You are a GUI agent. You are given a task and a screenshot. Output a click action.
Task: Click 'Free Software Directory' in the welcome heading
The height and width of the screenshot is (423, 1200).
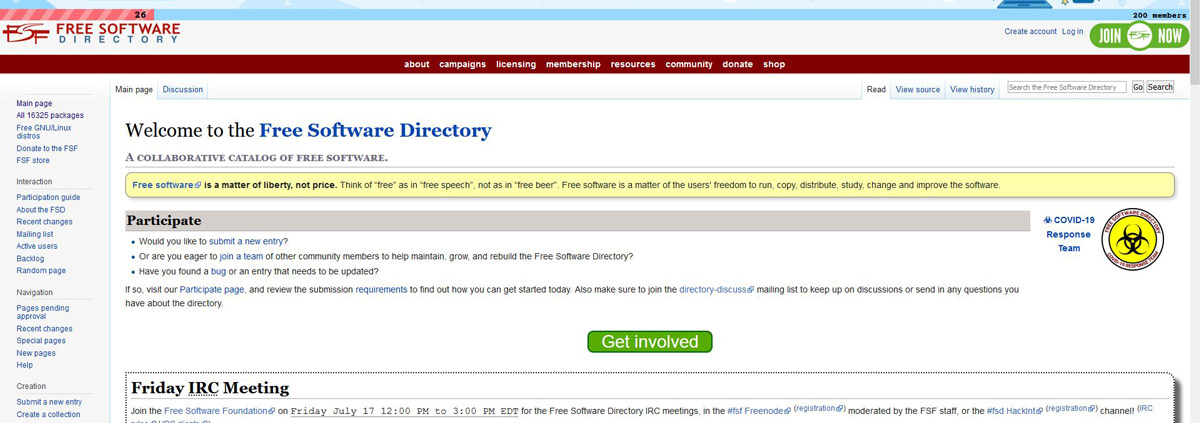tap(375, 130)
